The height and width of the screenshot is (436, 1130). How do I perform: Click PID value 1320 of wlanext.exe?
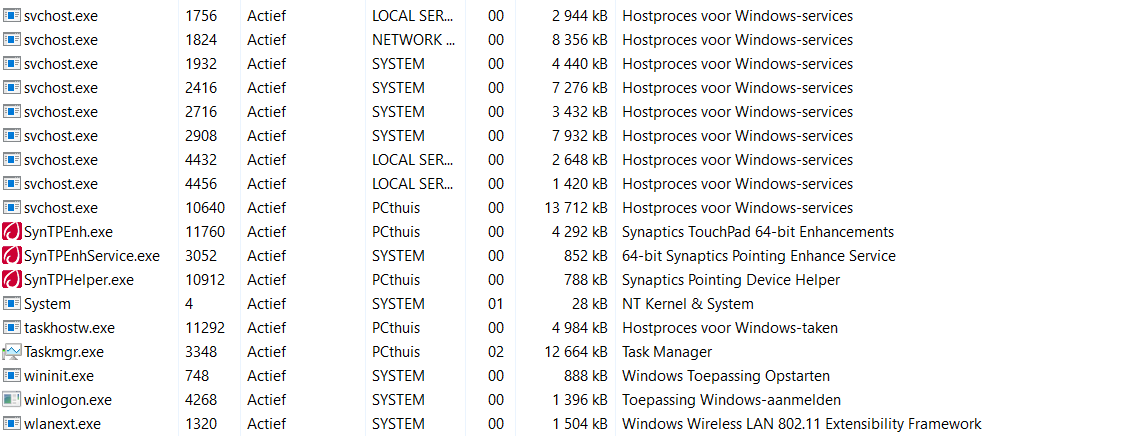pyautogui.click(x=201, y=424)
